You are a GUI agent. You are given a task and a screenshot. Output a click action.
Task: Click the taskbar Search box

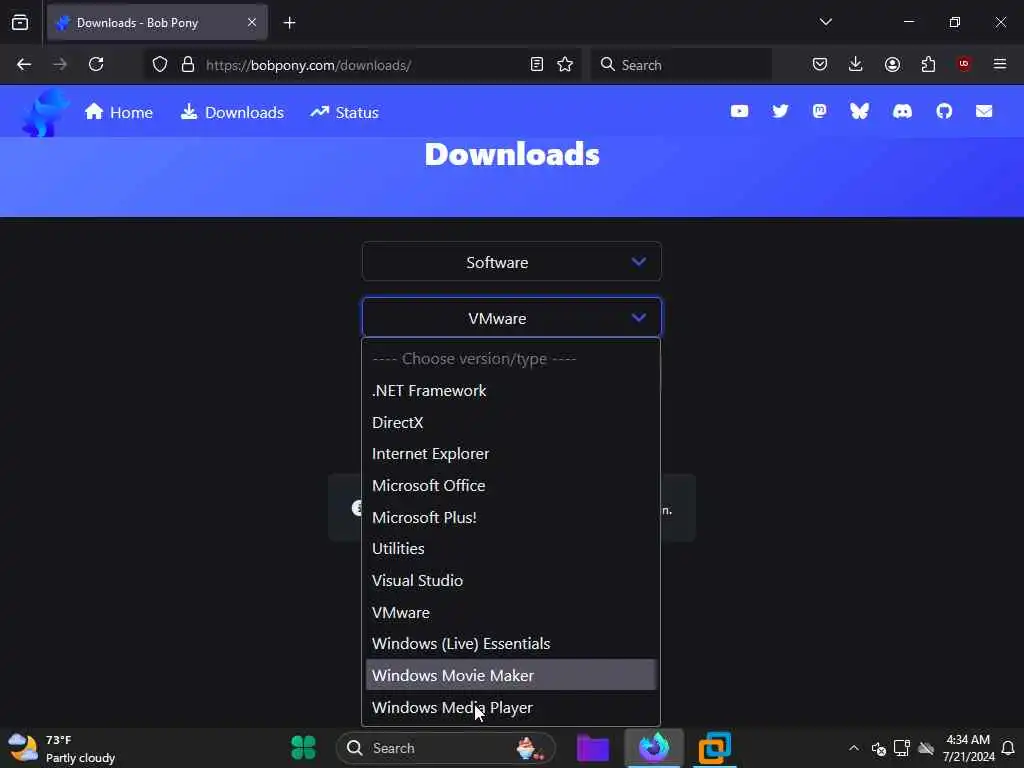[x=446, y=748]
